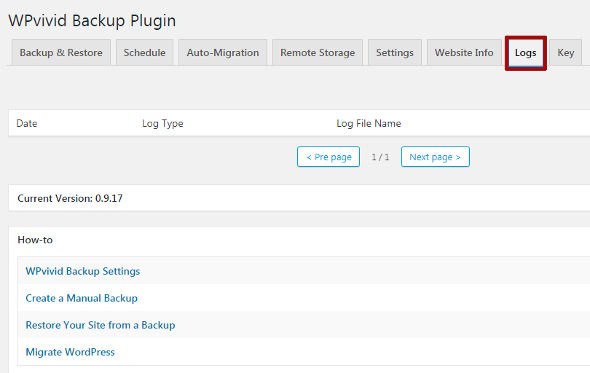Image resolution: width=590 pixels, height=373 pixels.
Task: Click the Current Version: 0.9.17 text
Action: pyautogui.click(x=70, y=198)
